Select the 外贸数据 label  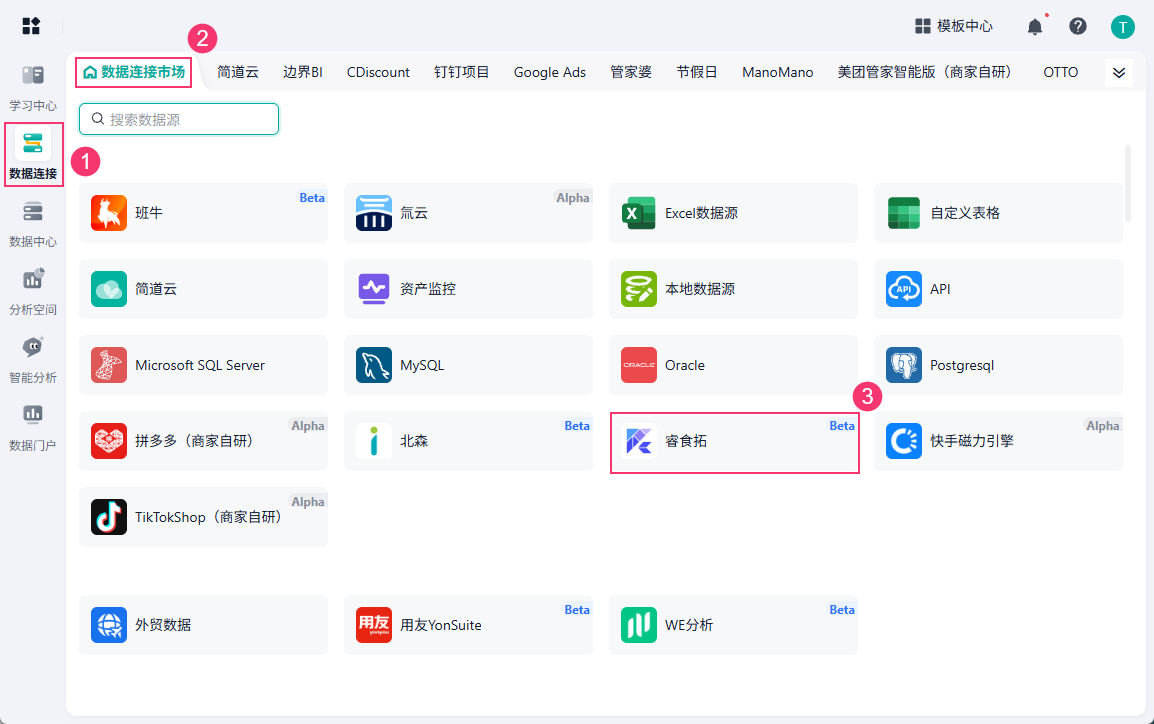click(x=163, y=625)
